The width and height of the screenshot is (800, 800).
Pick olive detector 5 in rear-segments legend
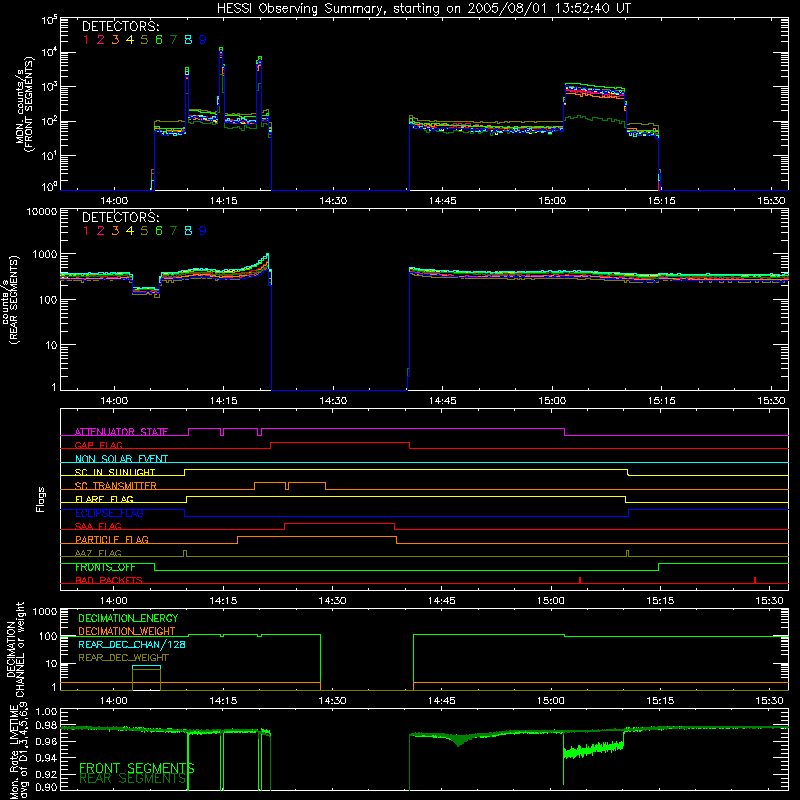pos(144,231)
